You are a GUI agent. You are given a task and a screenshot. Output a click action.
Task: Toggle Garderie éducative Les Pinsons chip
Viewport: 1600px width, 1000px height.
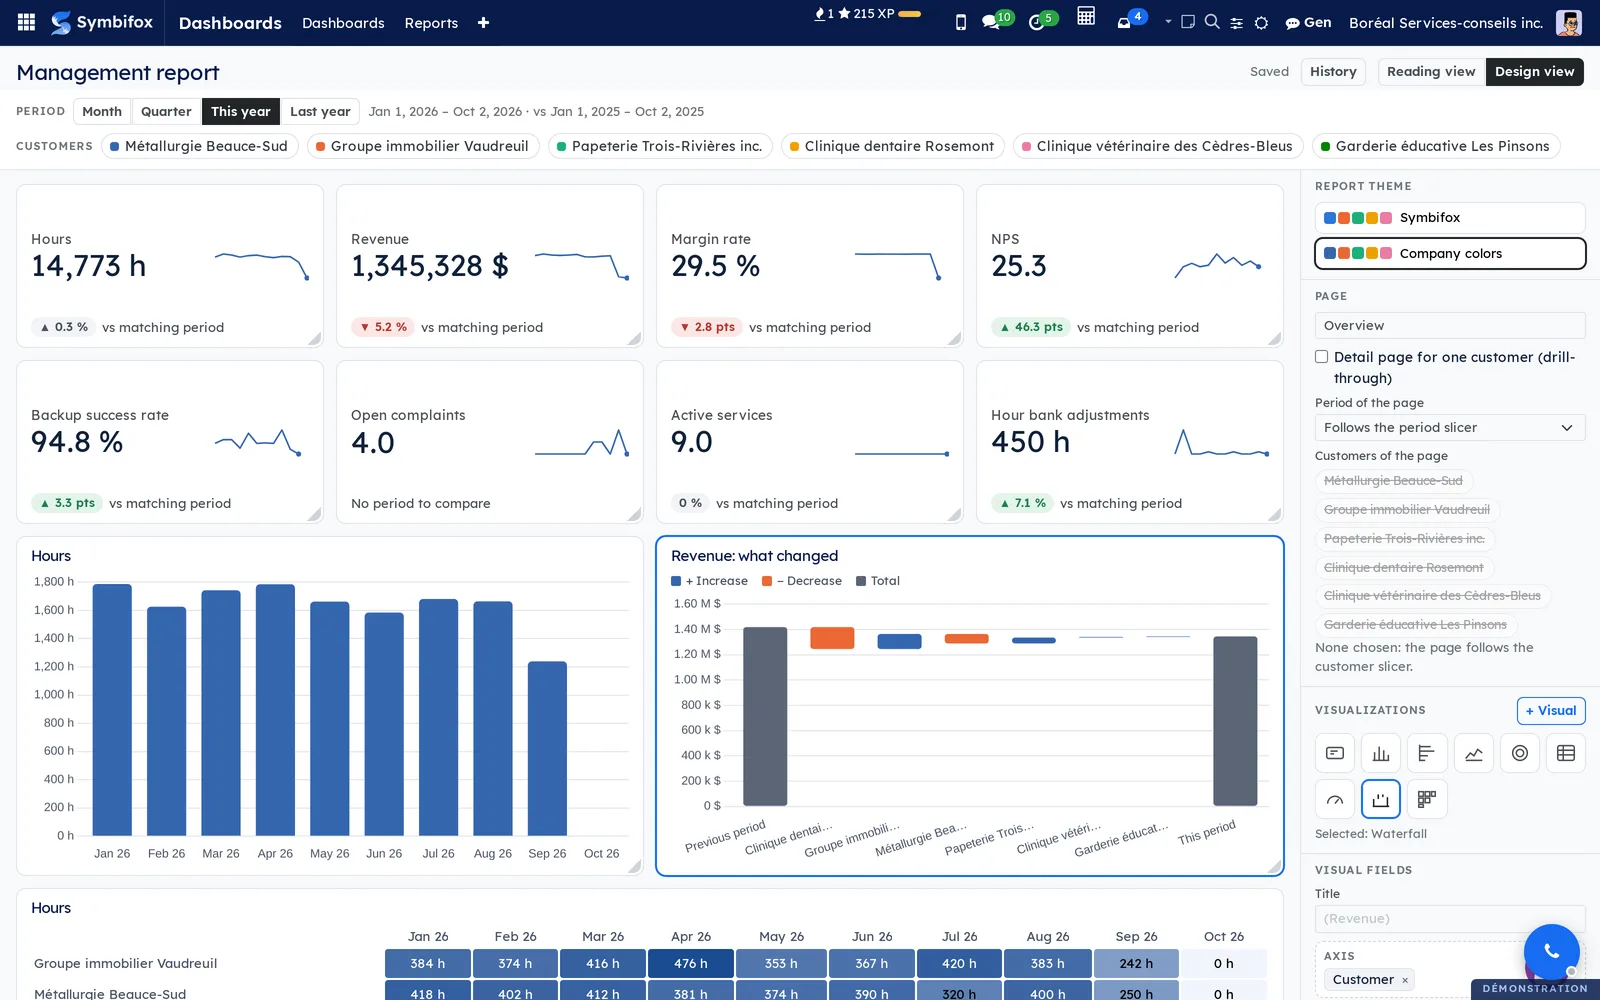click(1436, 146)
